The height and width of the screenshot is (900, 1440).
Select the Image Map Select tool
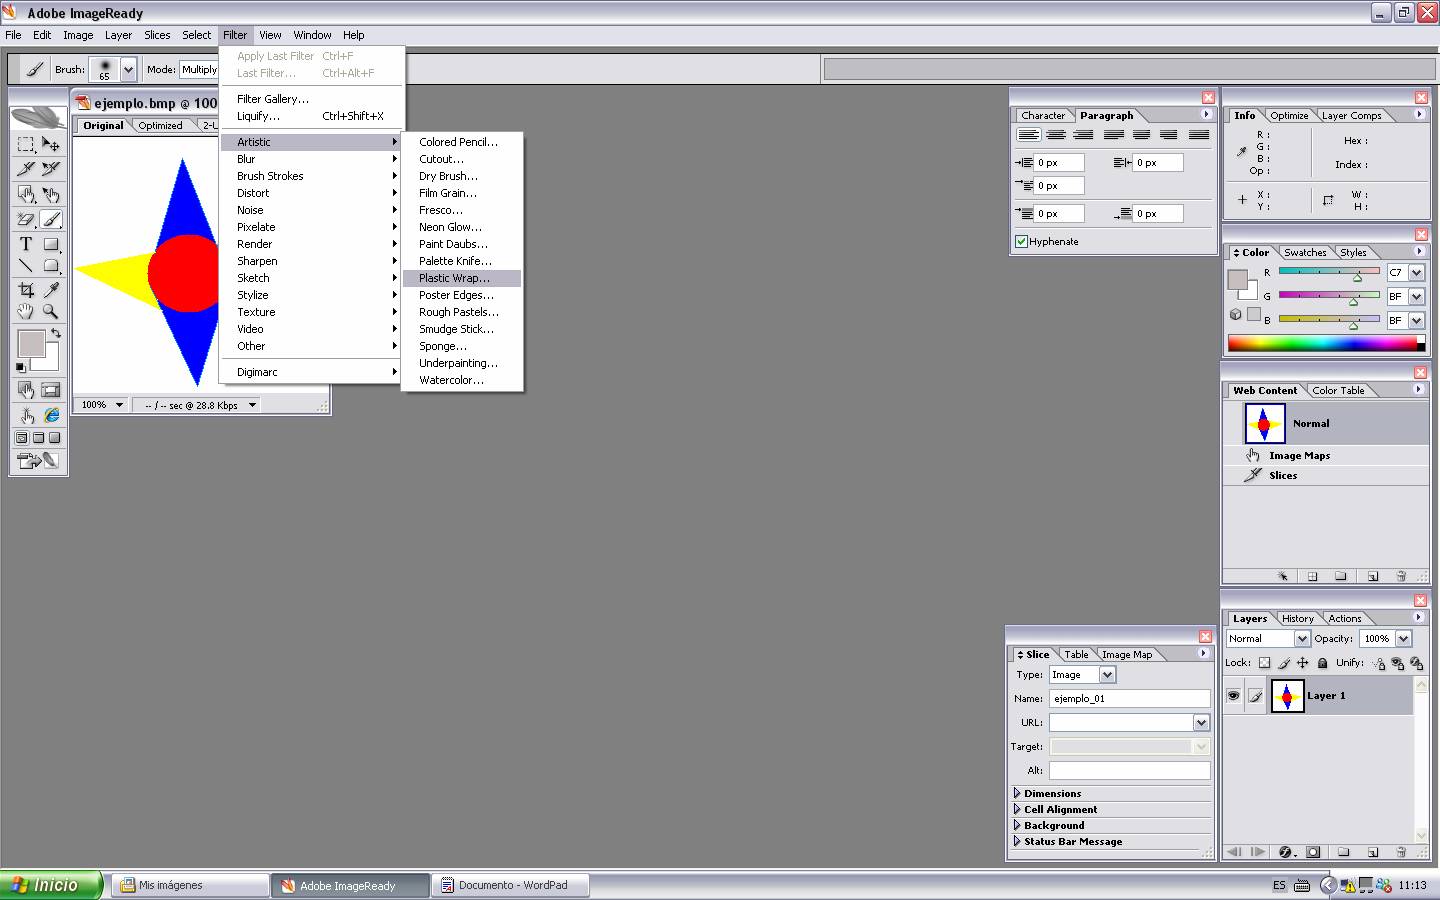coord(51,194)
